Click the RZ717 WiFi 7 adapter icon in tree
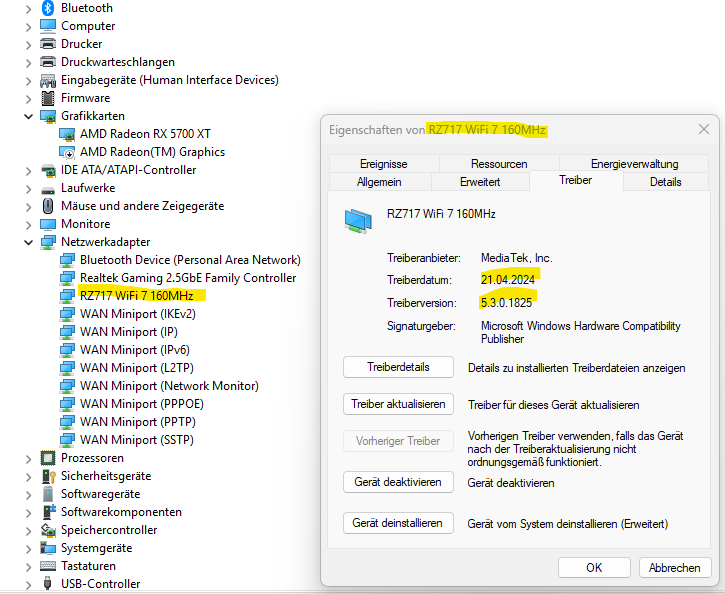725x594 pixels. 67,296
